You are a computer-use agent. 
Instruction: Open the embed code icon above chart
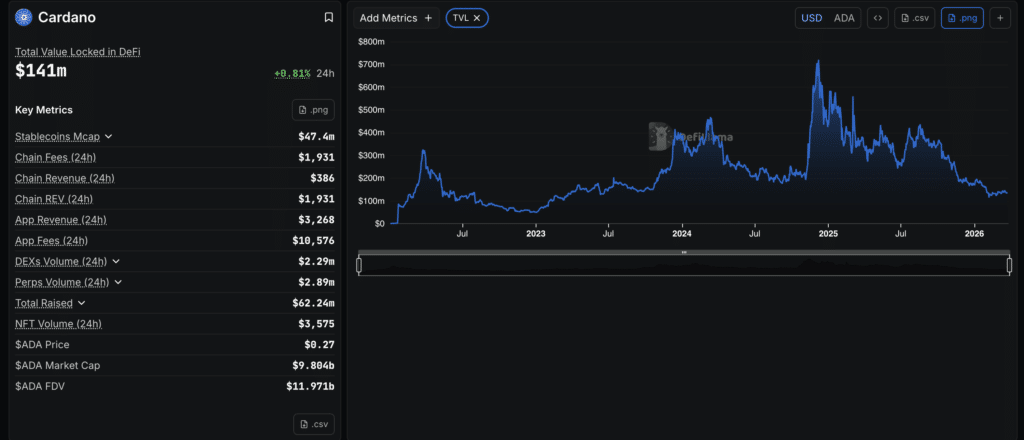coord(877,18)
